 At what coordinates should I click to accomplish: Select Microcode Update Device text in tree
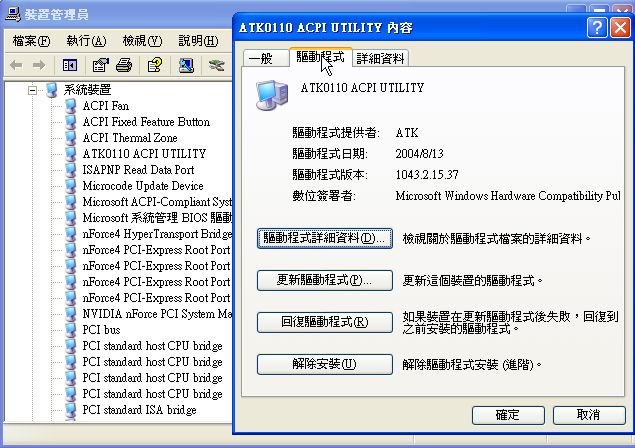(143, 186)
